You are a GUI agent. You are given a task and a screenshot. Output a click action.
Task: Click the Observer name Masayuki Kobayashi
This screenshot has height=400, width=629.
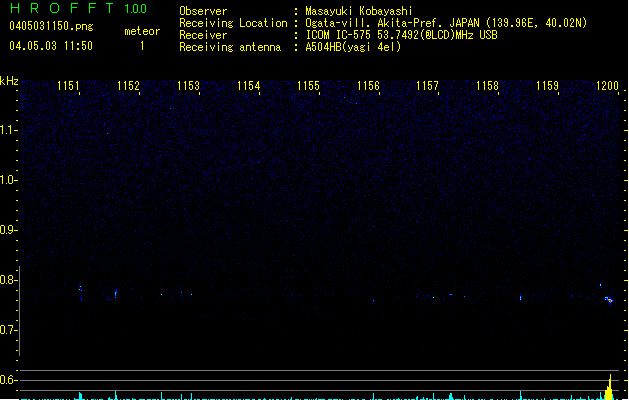click(359, 11)
